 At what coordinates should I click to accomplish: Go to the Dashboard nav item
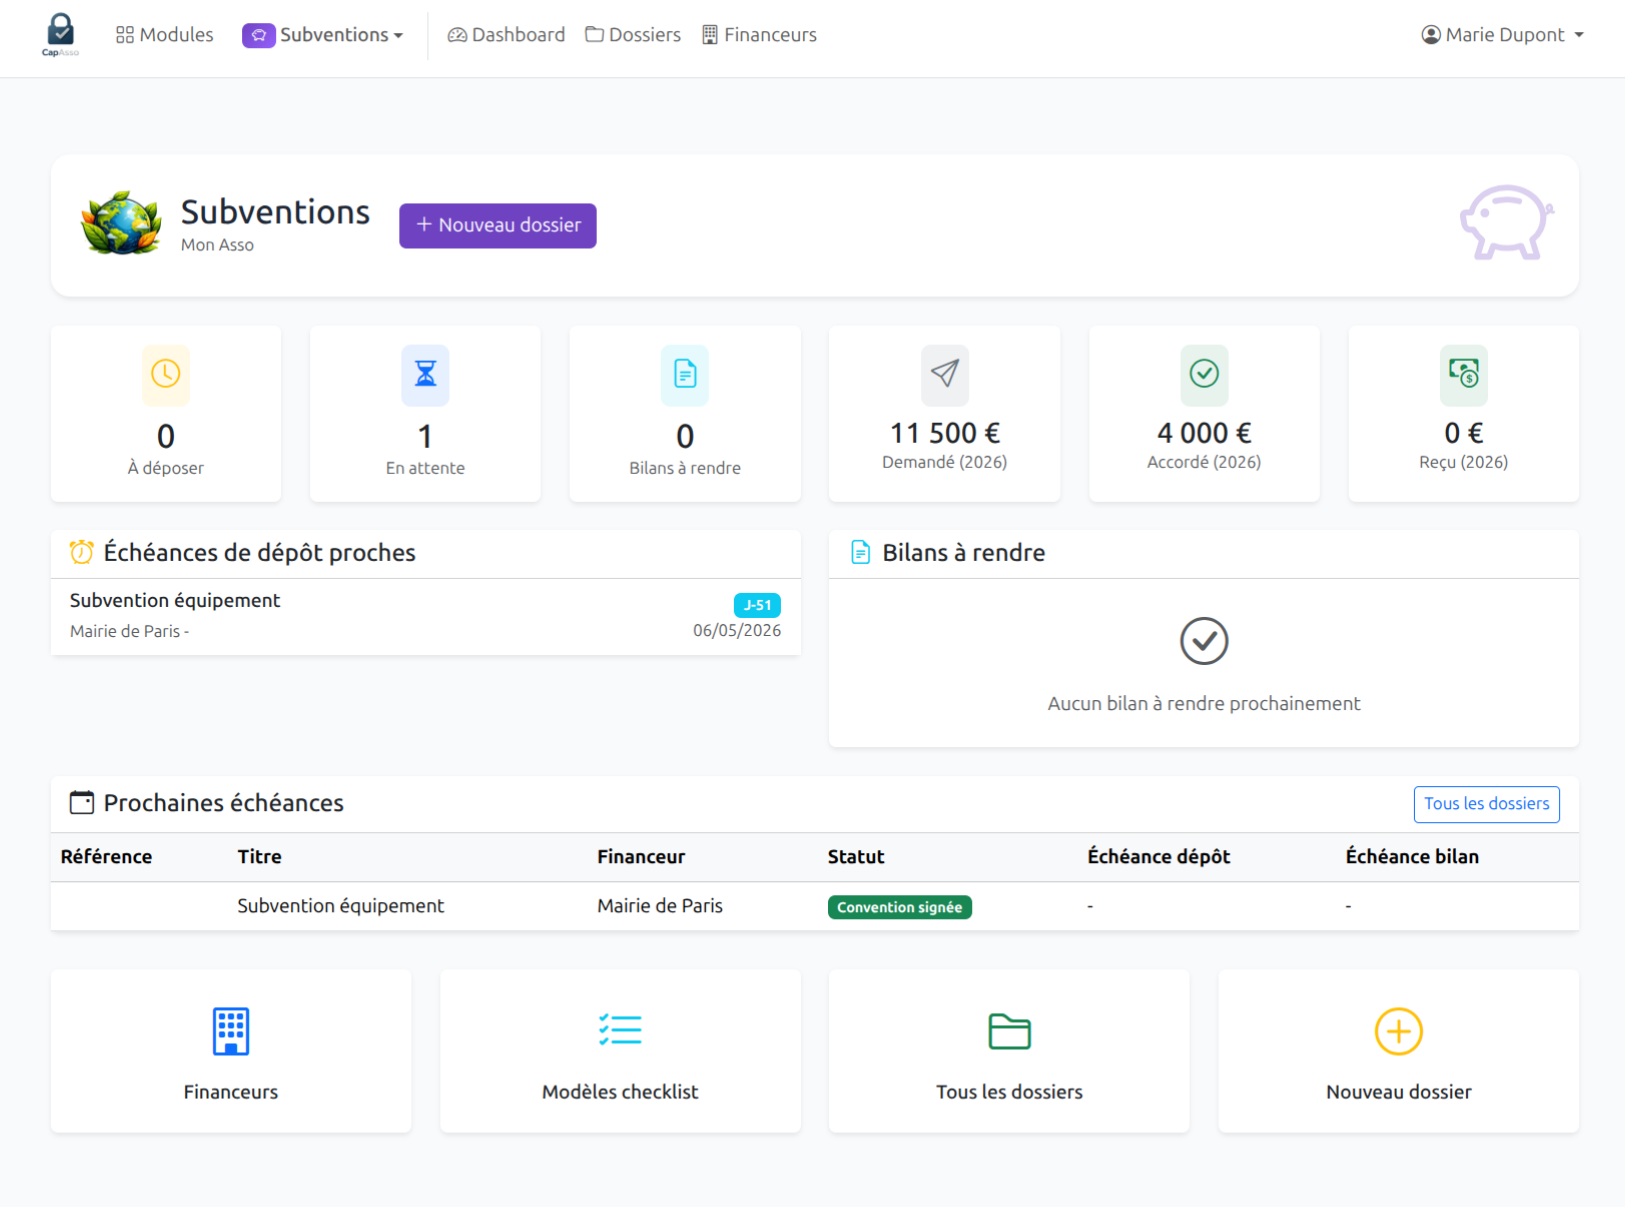[506, 35]
